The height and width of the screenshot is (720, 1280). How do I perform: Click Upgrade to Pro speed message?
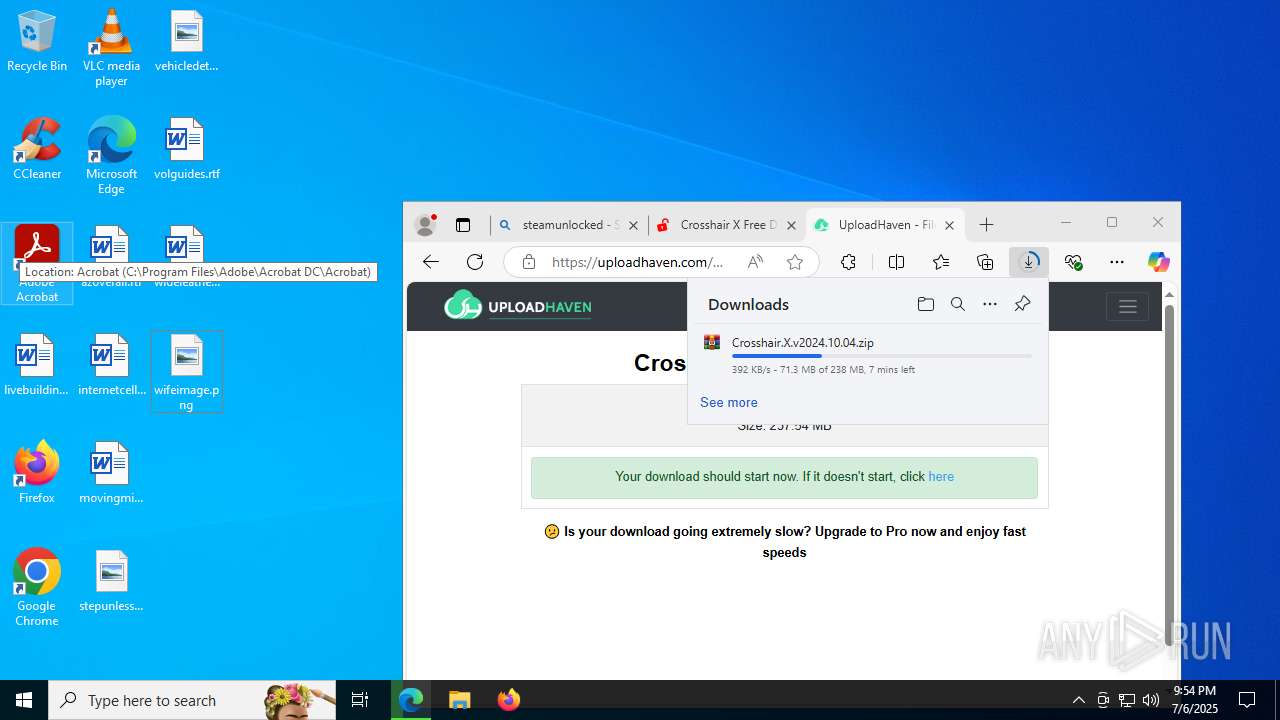[784, 542]
